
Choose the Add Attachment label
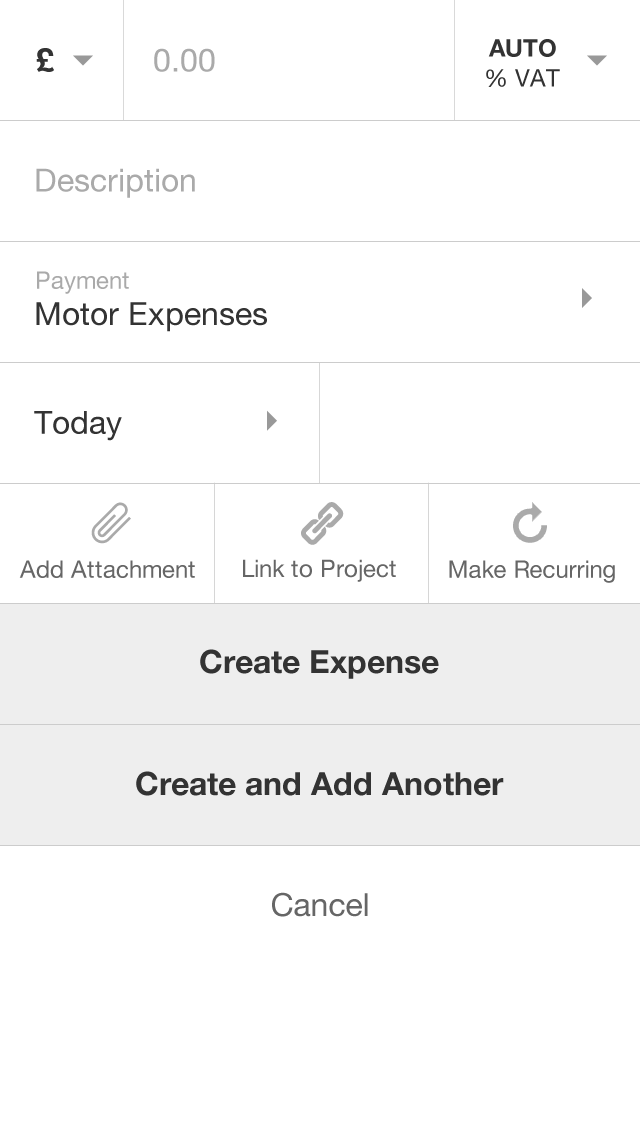click(x=108, y=570)
